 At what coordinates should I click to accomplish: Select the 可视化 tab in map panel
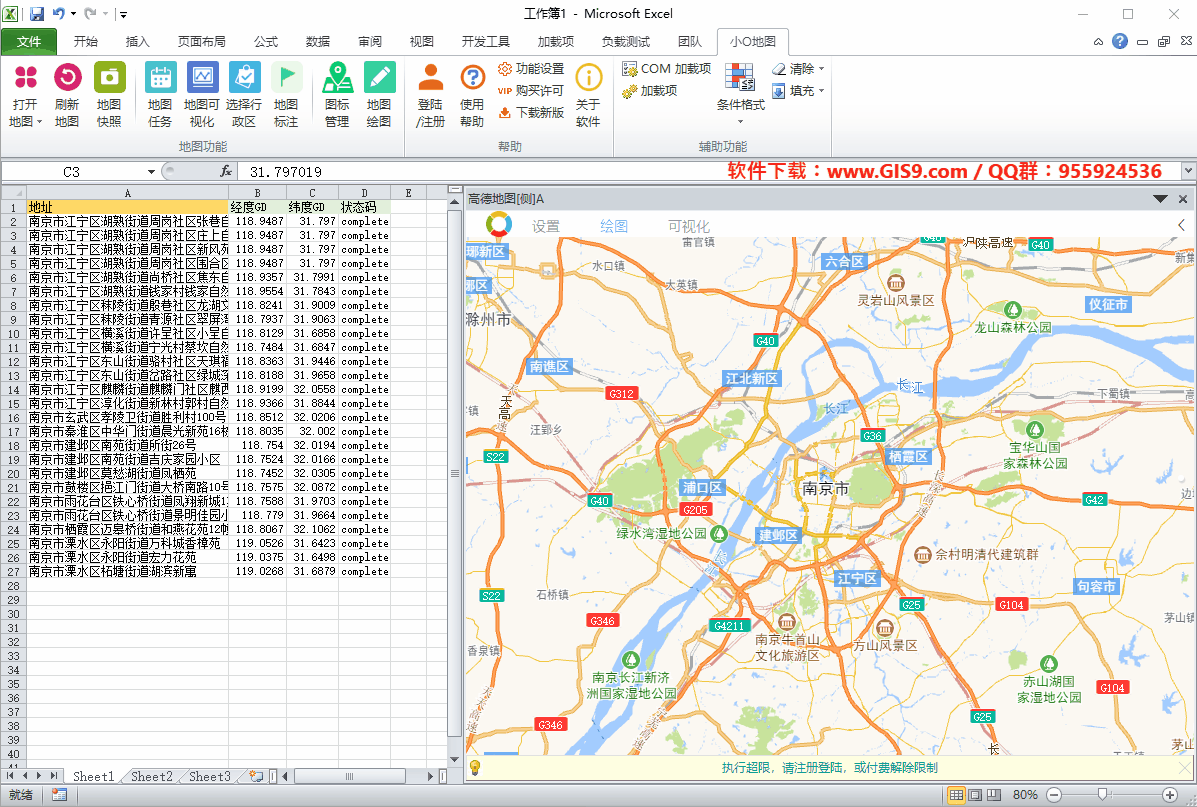(x=689, y=226)
